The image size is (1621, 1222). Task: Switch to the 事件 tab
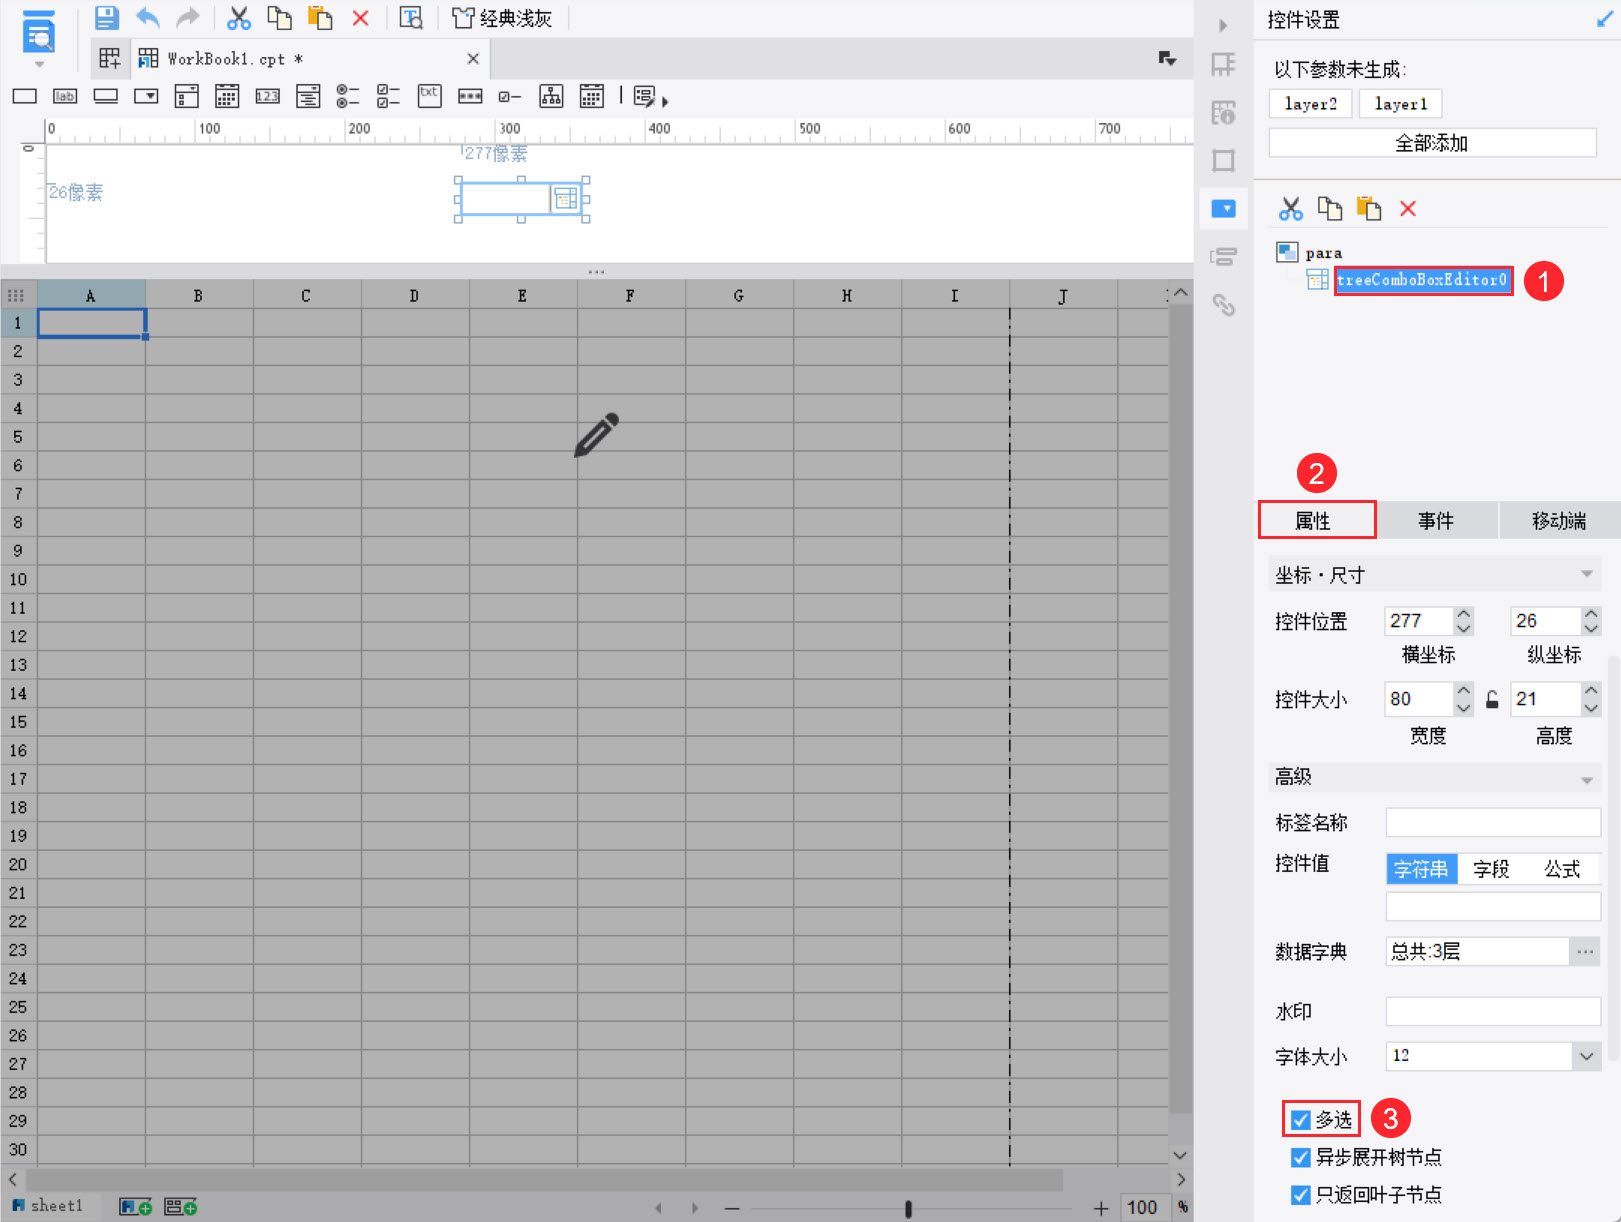tap(1436, 521)
